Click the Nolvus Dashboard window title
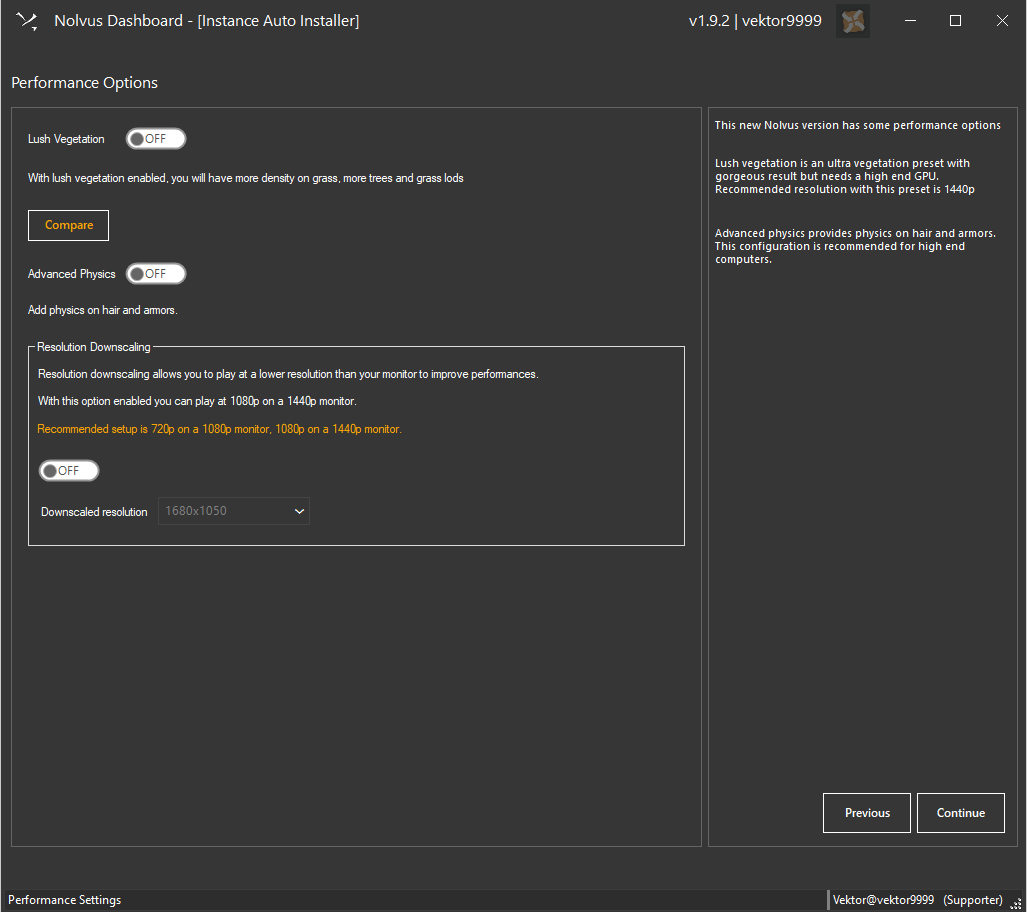This screenshot has width=1027, height=912. pyautogui.click(x=206, y=21)
